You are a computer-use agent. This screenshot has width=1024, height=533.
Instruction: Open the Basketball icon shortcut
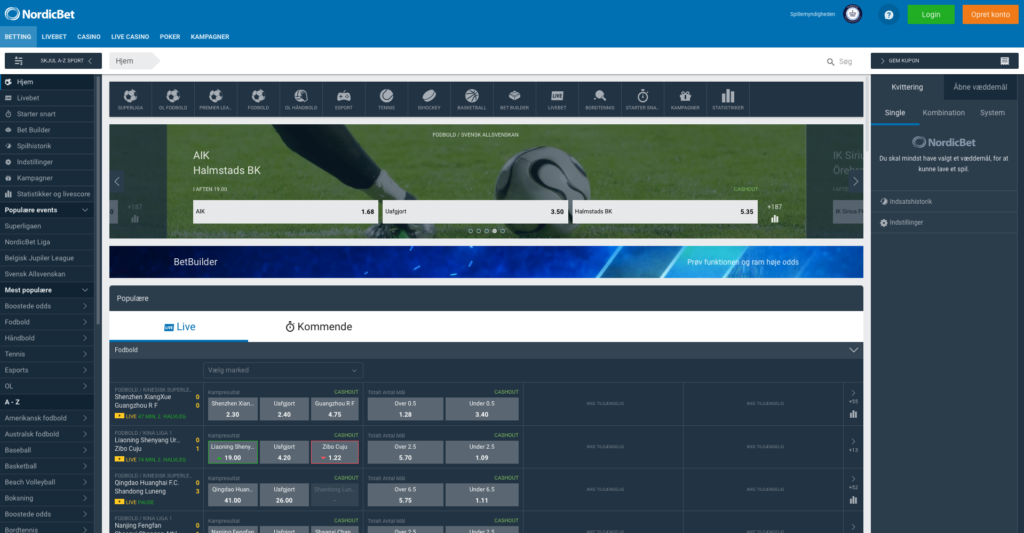click(472, 99)
